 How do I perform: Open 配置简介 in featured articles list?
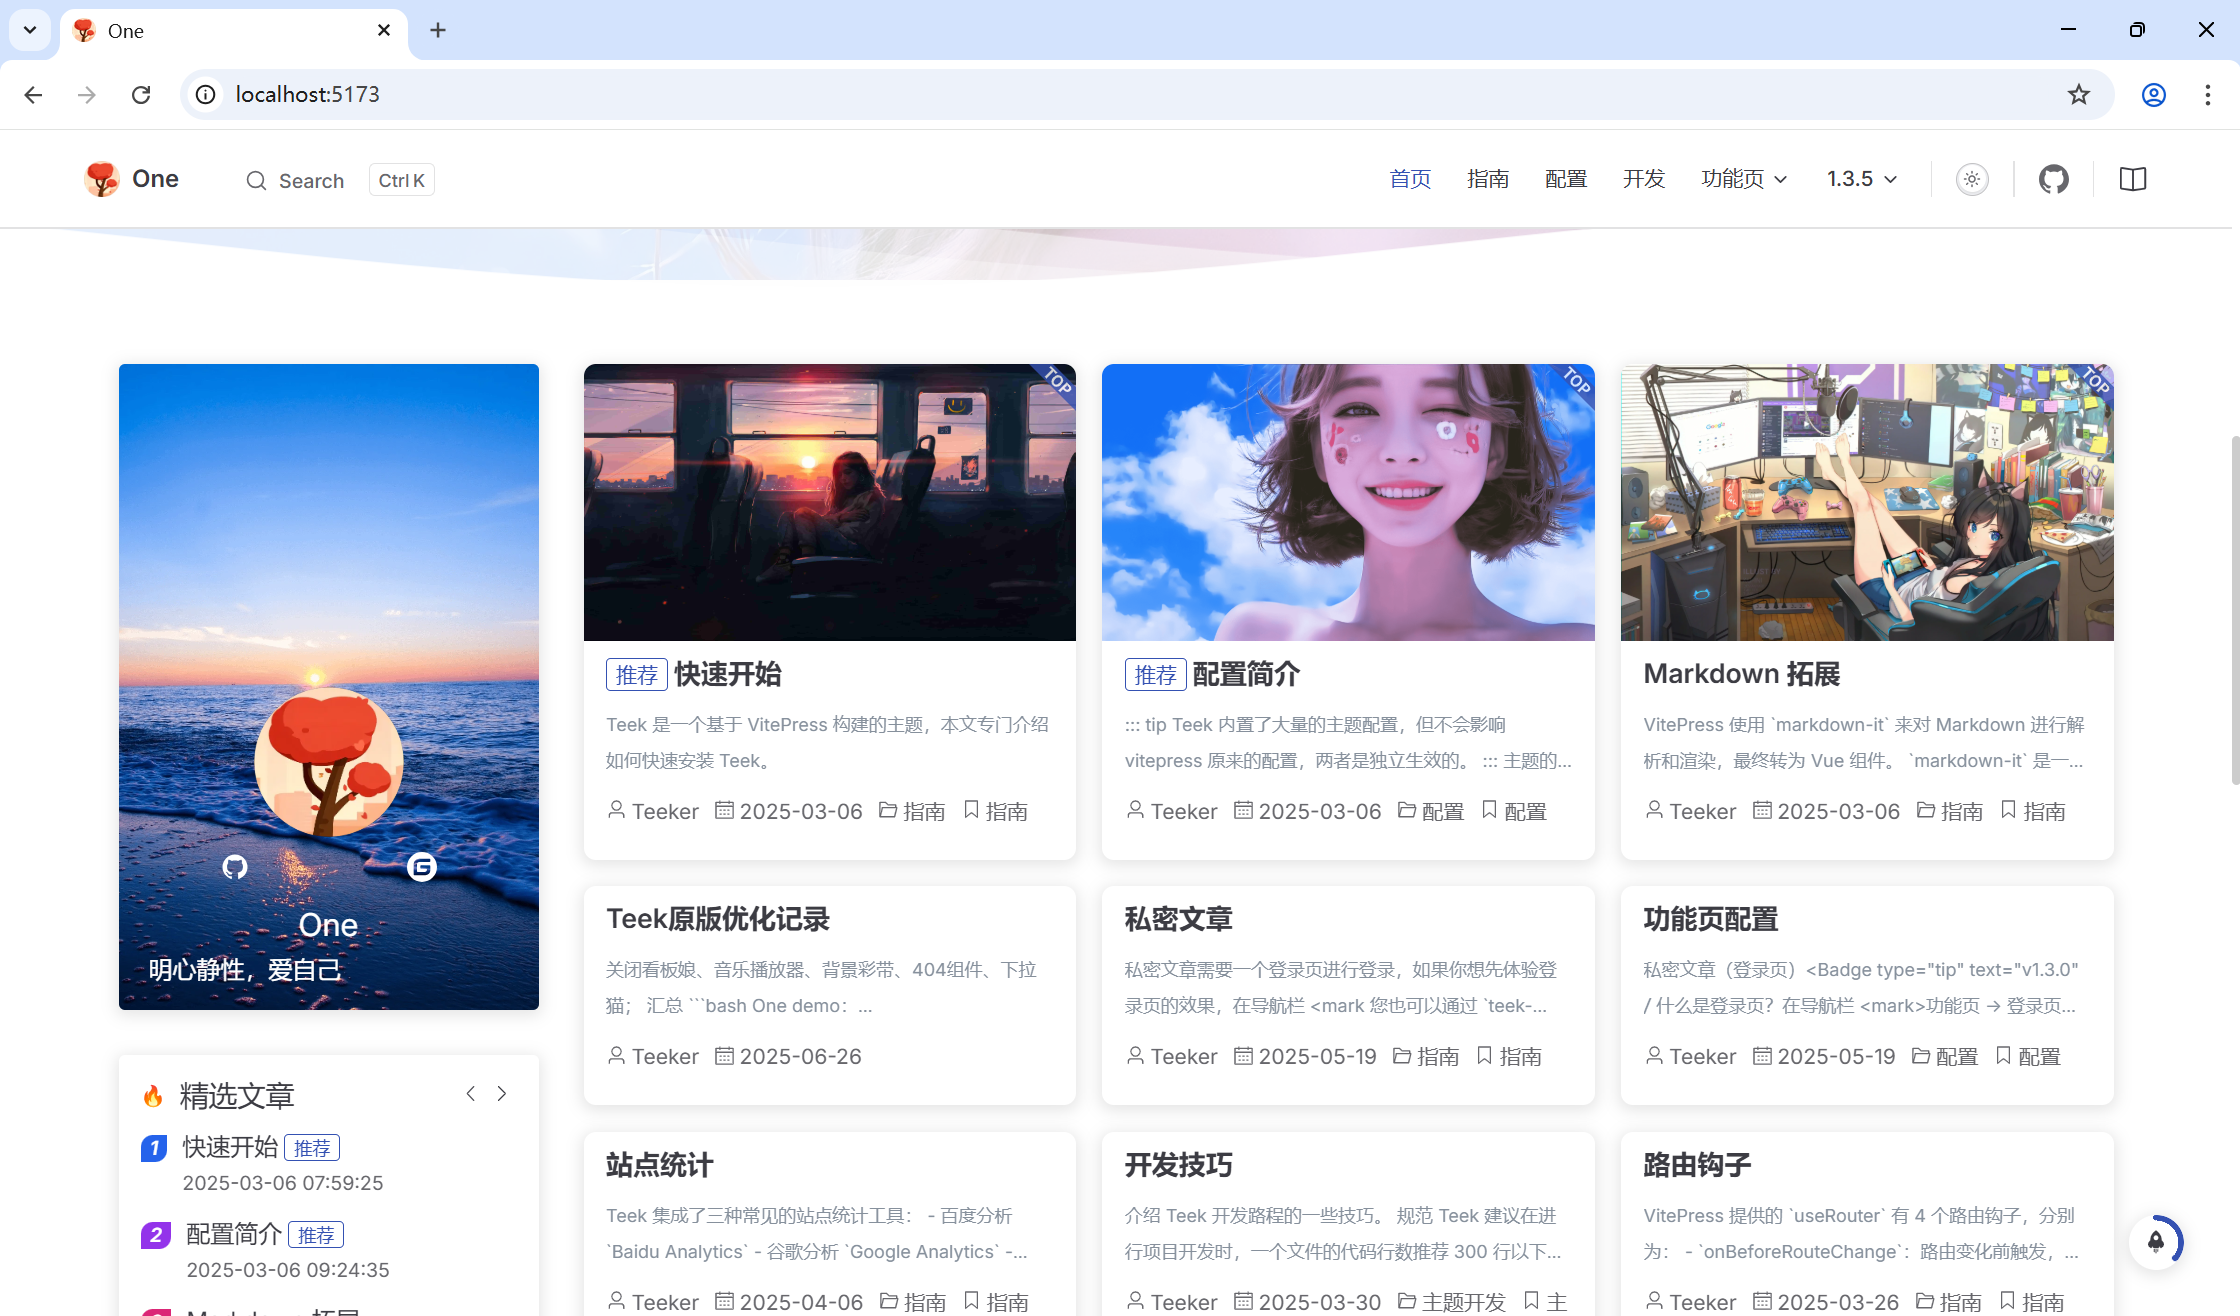(x=234, y=1234)
